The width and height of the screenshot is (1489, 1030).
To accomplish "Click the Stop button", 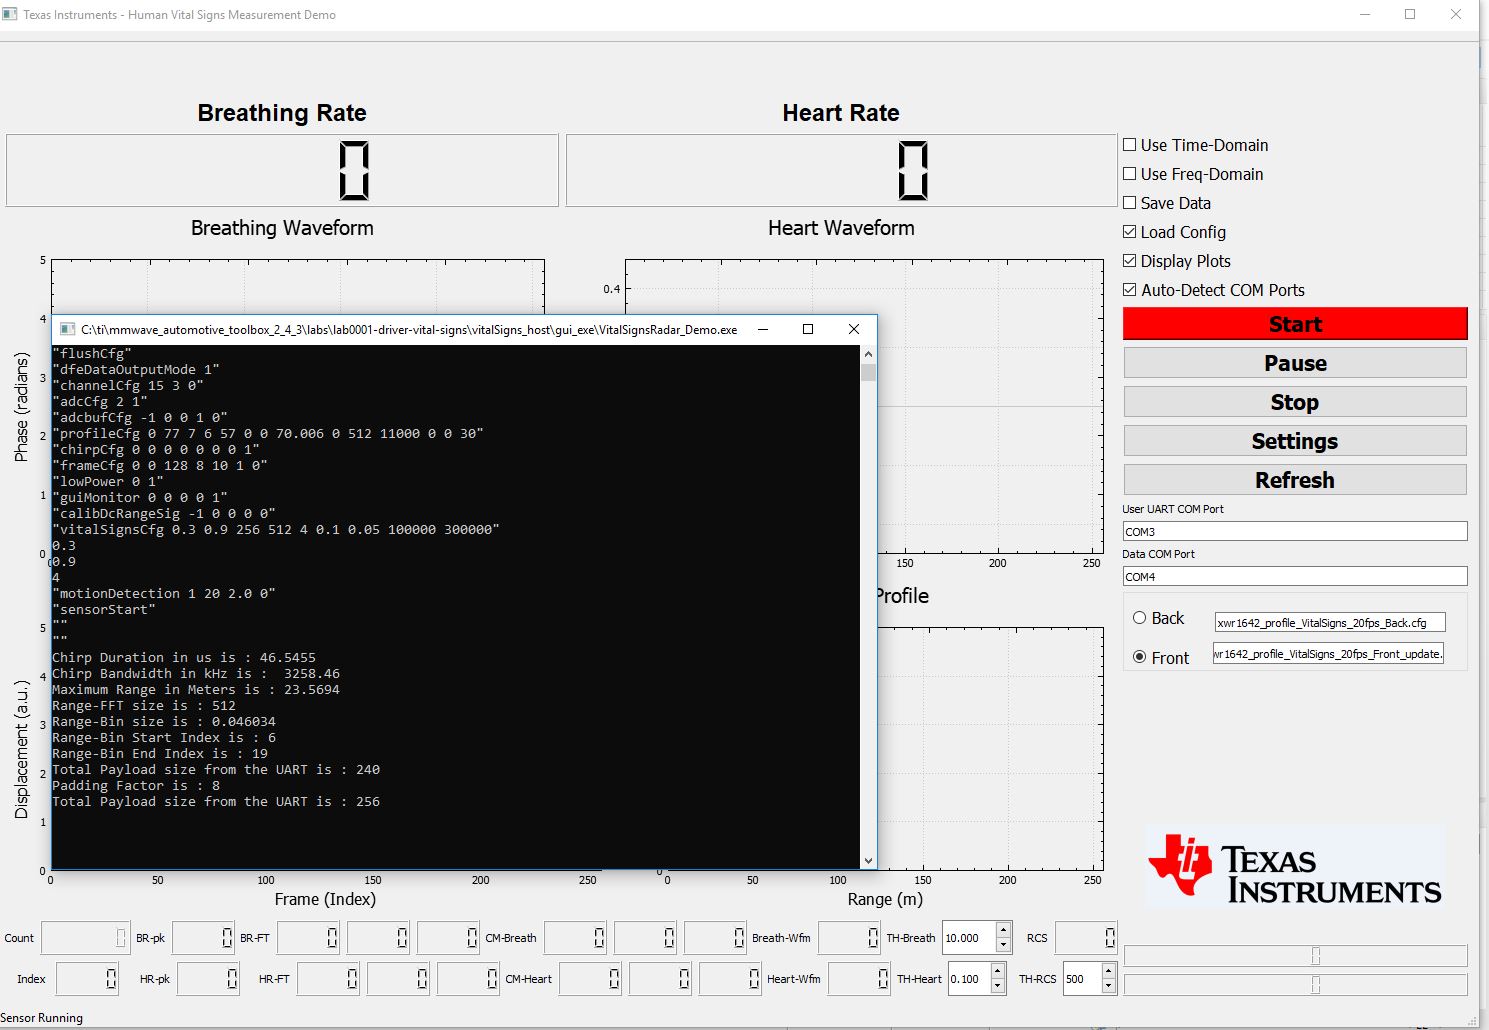I will point(1295,402).
